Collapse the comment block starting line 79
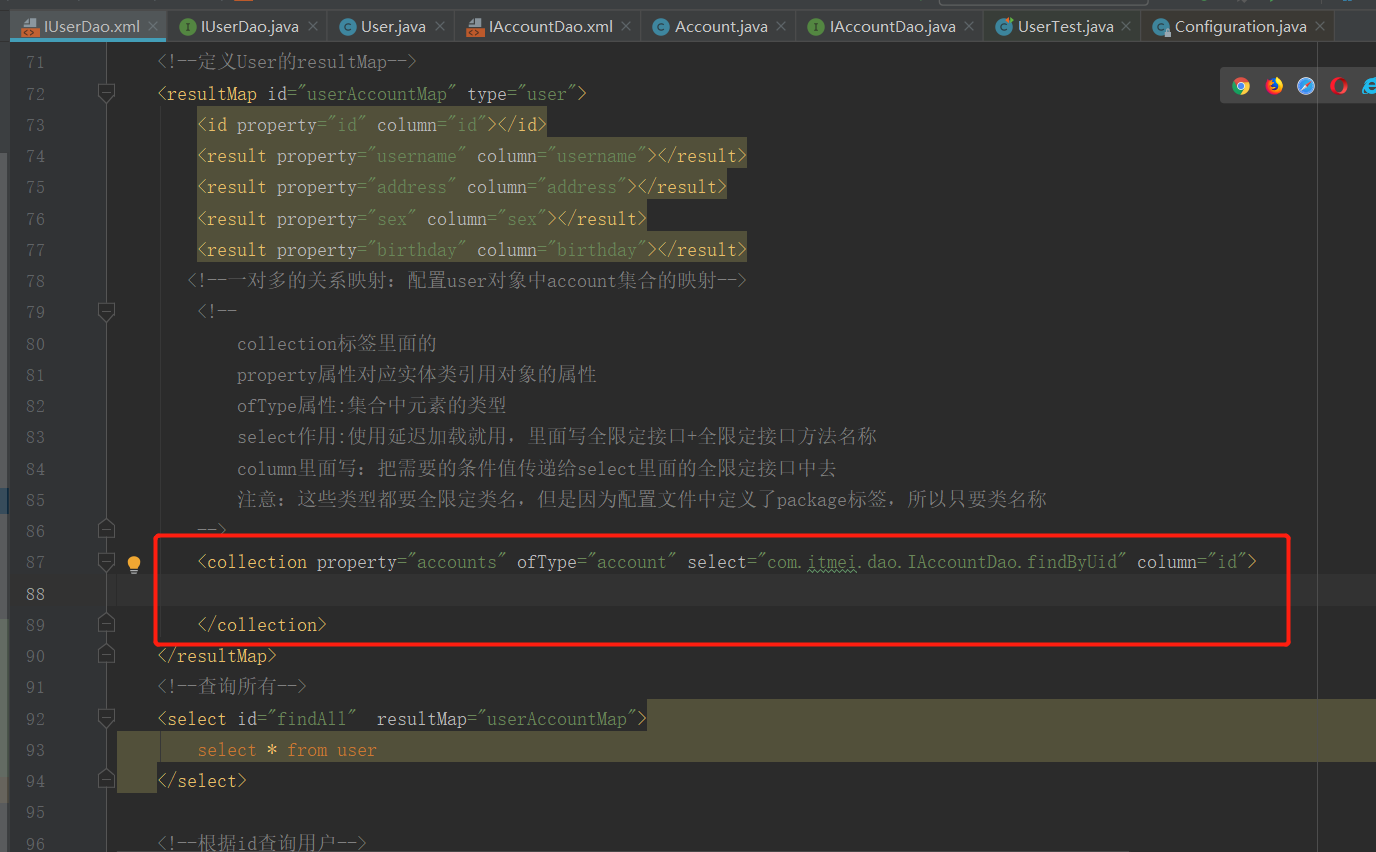1376x852 pixels. tap(106, 312)
